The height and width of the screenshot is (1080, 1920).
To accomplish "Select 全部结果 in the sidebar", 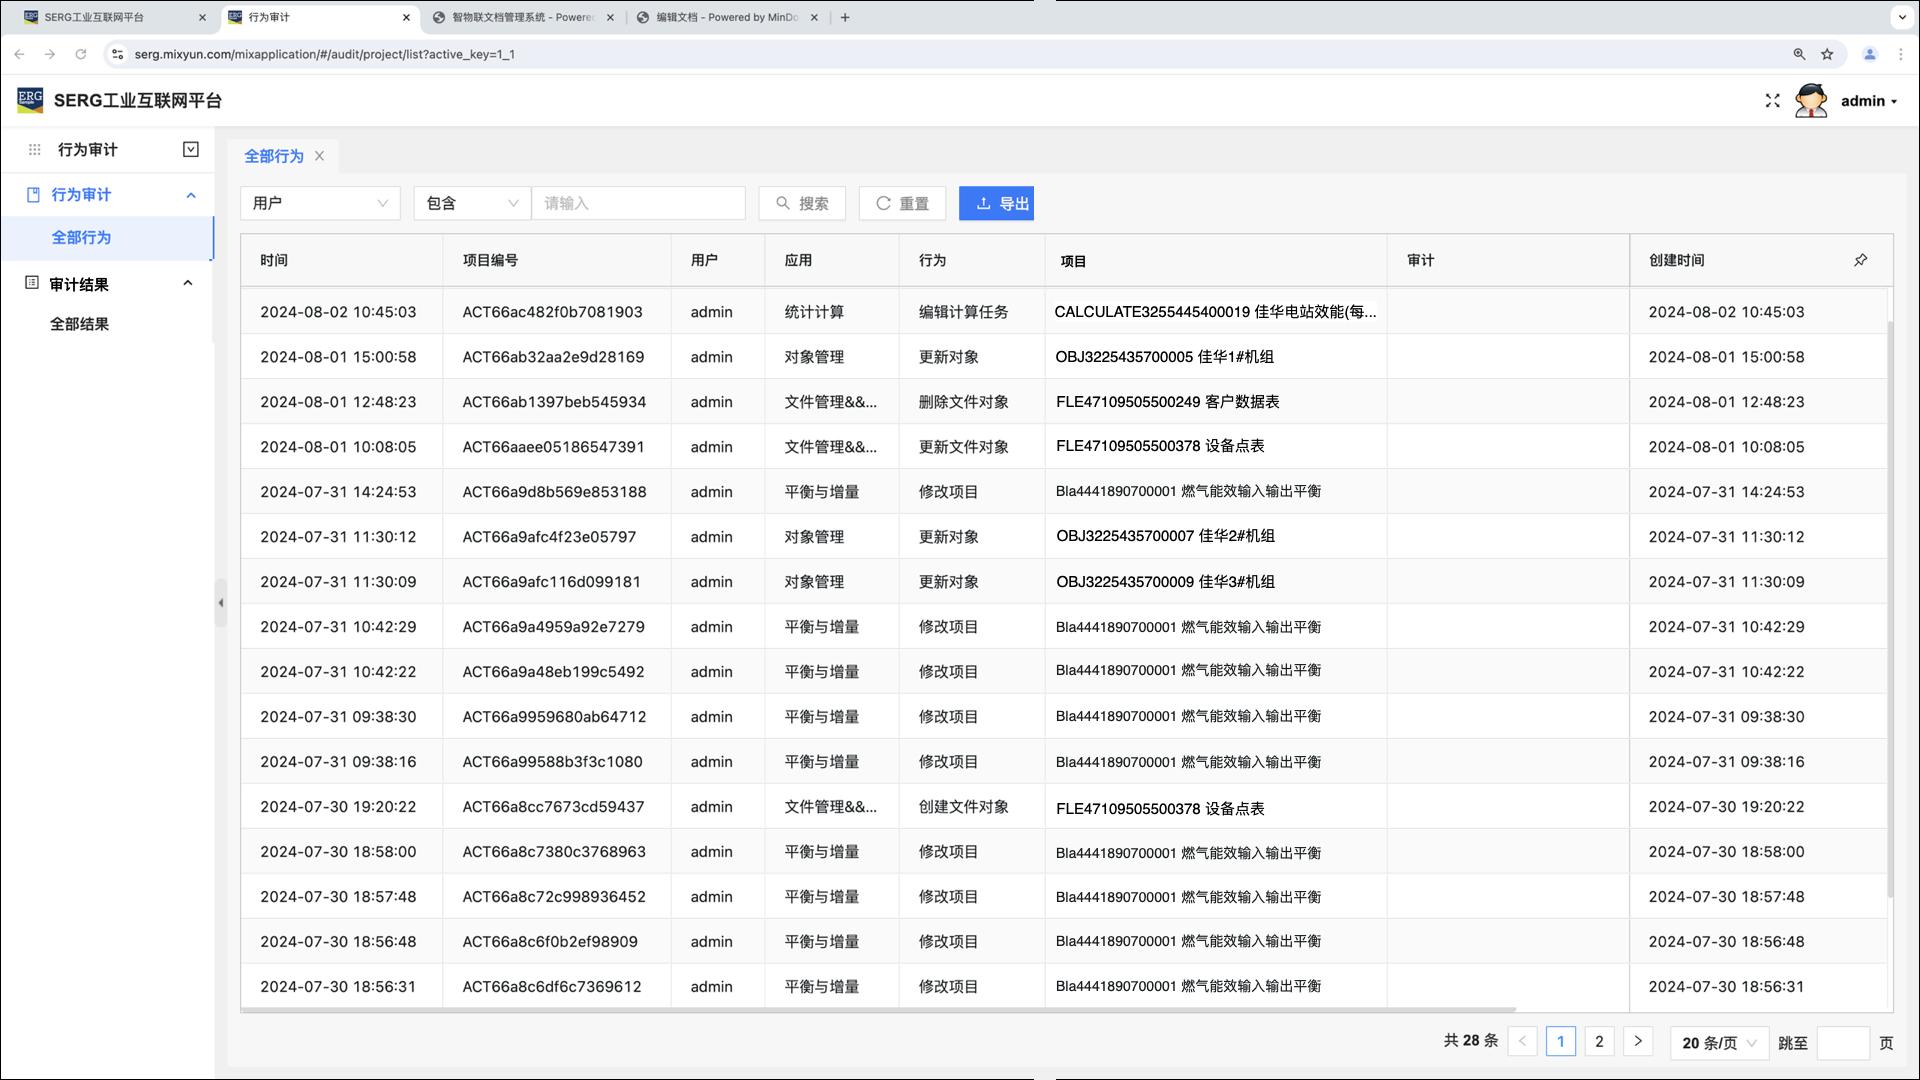I will click(80, 324).
